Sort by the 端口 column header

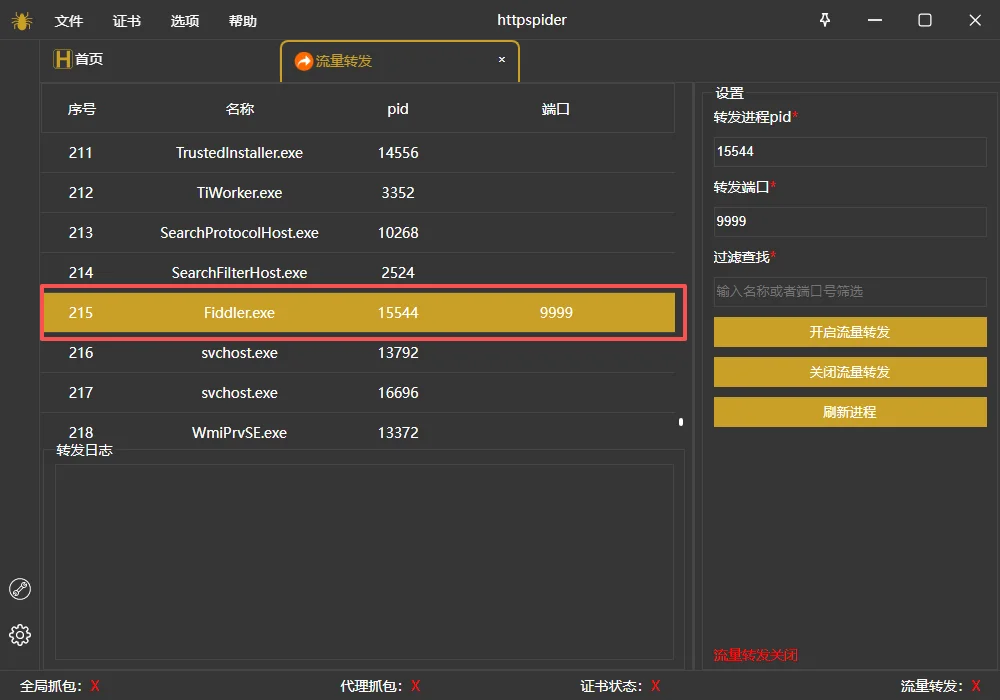pyautogui.click(x=555, y=109)
